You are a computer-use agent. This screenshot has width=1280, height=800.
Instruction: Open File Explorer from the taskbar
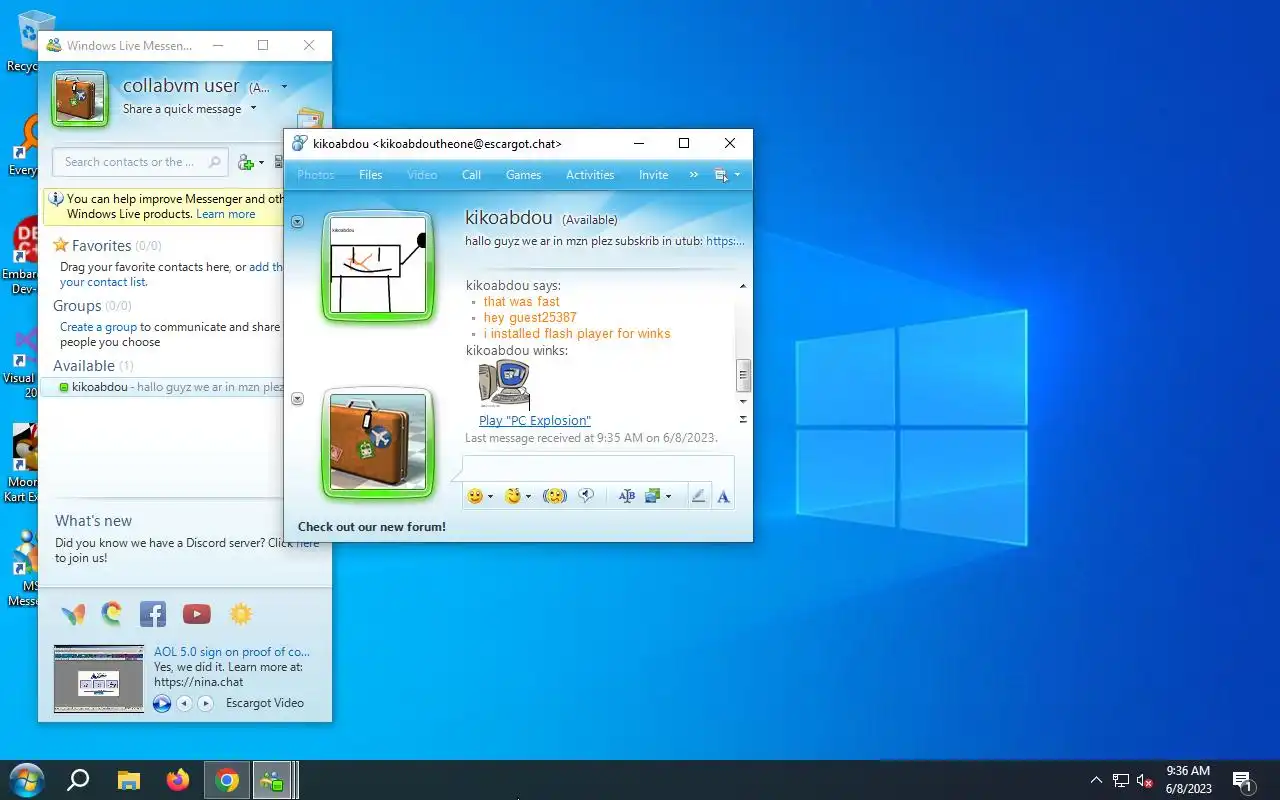pyautogui.click(x=129, y=780)
